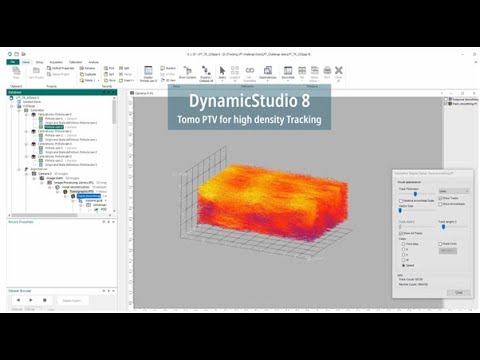Select the Speed color radio button
Viewport: 480px width, 360px height.
[x=404, y=265]
